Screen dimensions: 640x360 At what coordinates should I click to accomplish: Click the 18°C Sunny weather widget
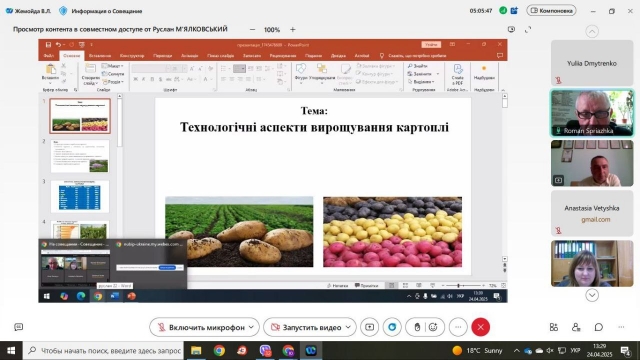point(478,351)
